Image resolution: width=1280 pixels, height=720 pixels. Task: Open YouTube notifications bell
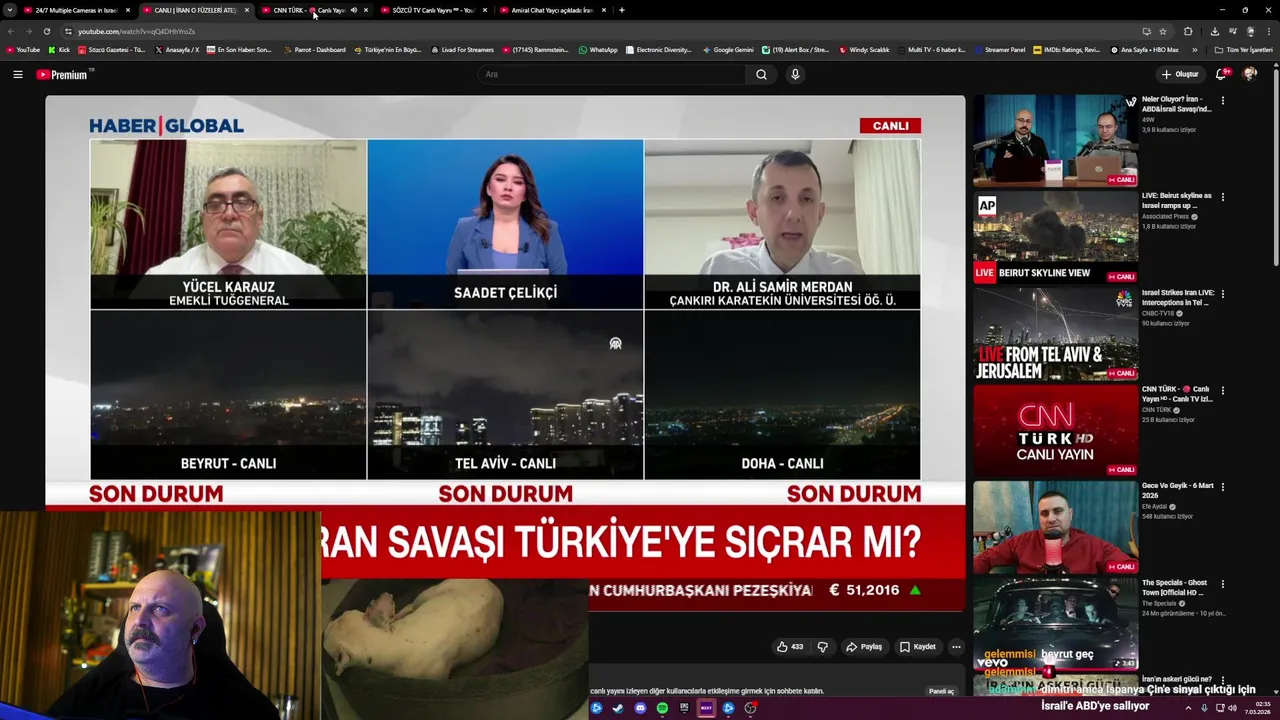tap(1221, 74)
